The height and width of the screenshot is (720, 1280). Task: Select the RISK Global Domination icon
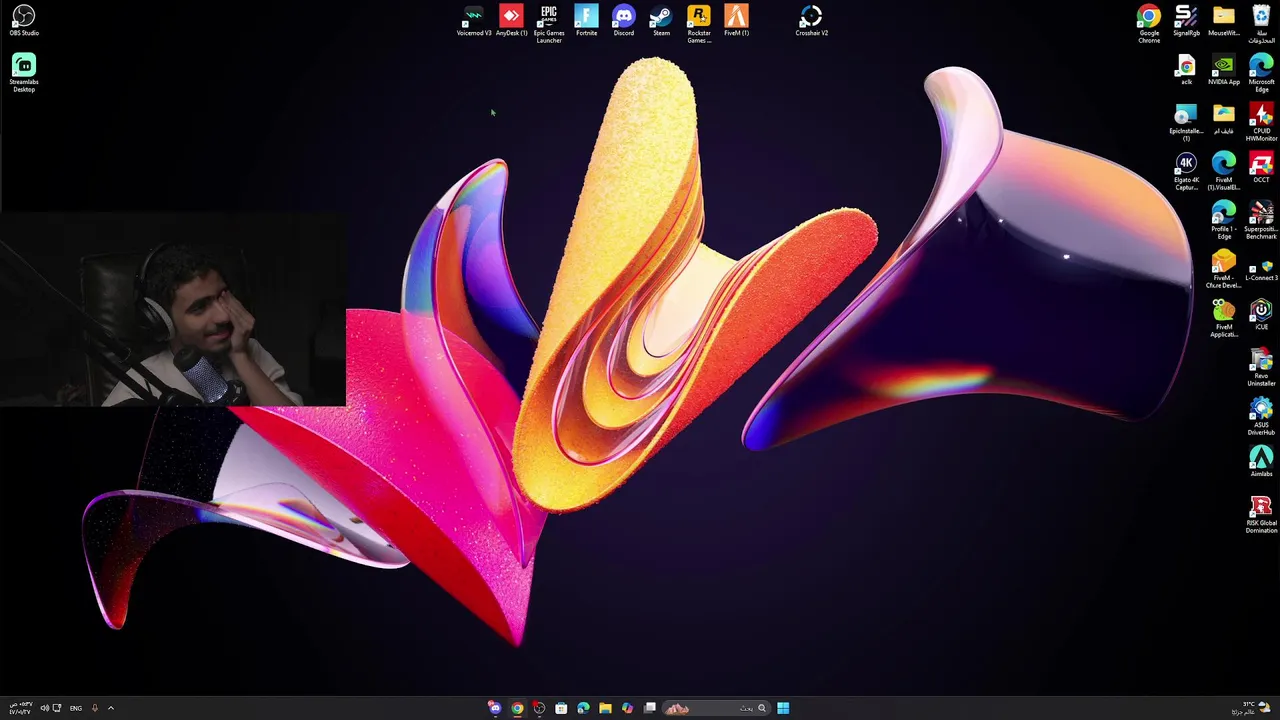click(x=1261, y=514)
